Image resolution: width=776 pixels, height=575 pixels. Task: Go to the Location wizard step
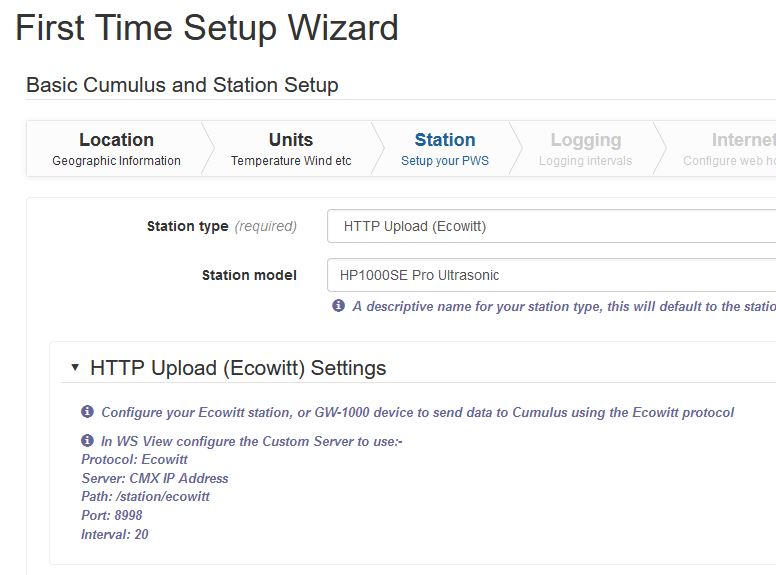coord(116,148)
